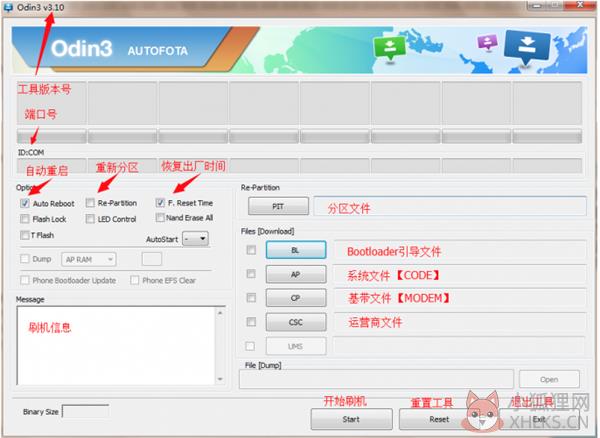
Task: Click the Message box scroll up arrow
Action: click(x=220, y=313)
